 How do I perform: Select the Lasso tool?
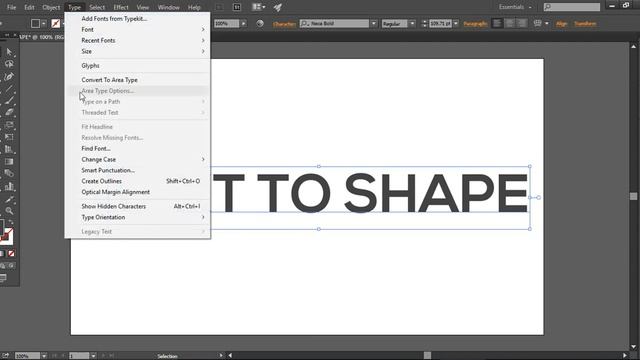(9, 64)
